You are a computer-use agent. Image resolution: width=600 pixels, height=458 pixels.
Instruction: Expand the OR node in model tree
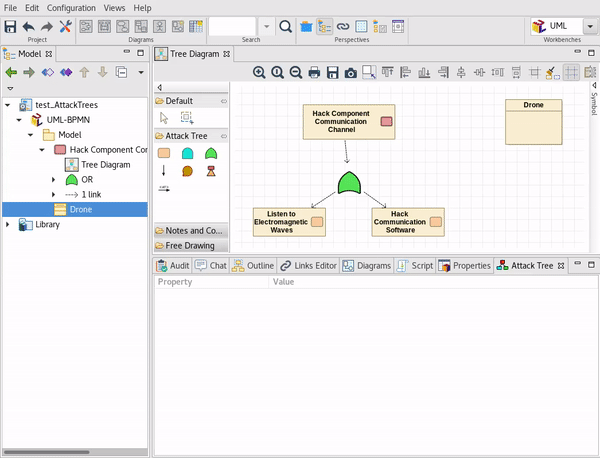pyautogui.click(x=55, y=180)
